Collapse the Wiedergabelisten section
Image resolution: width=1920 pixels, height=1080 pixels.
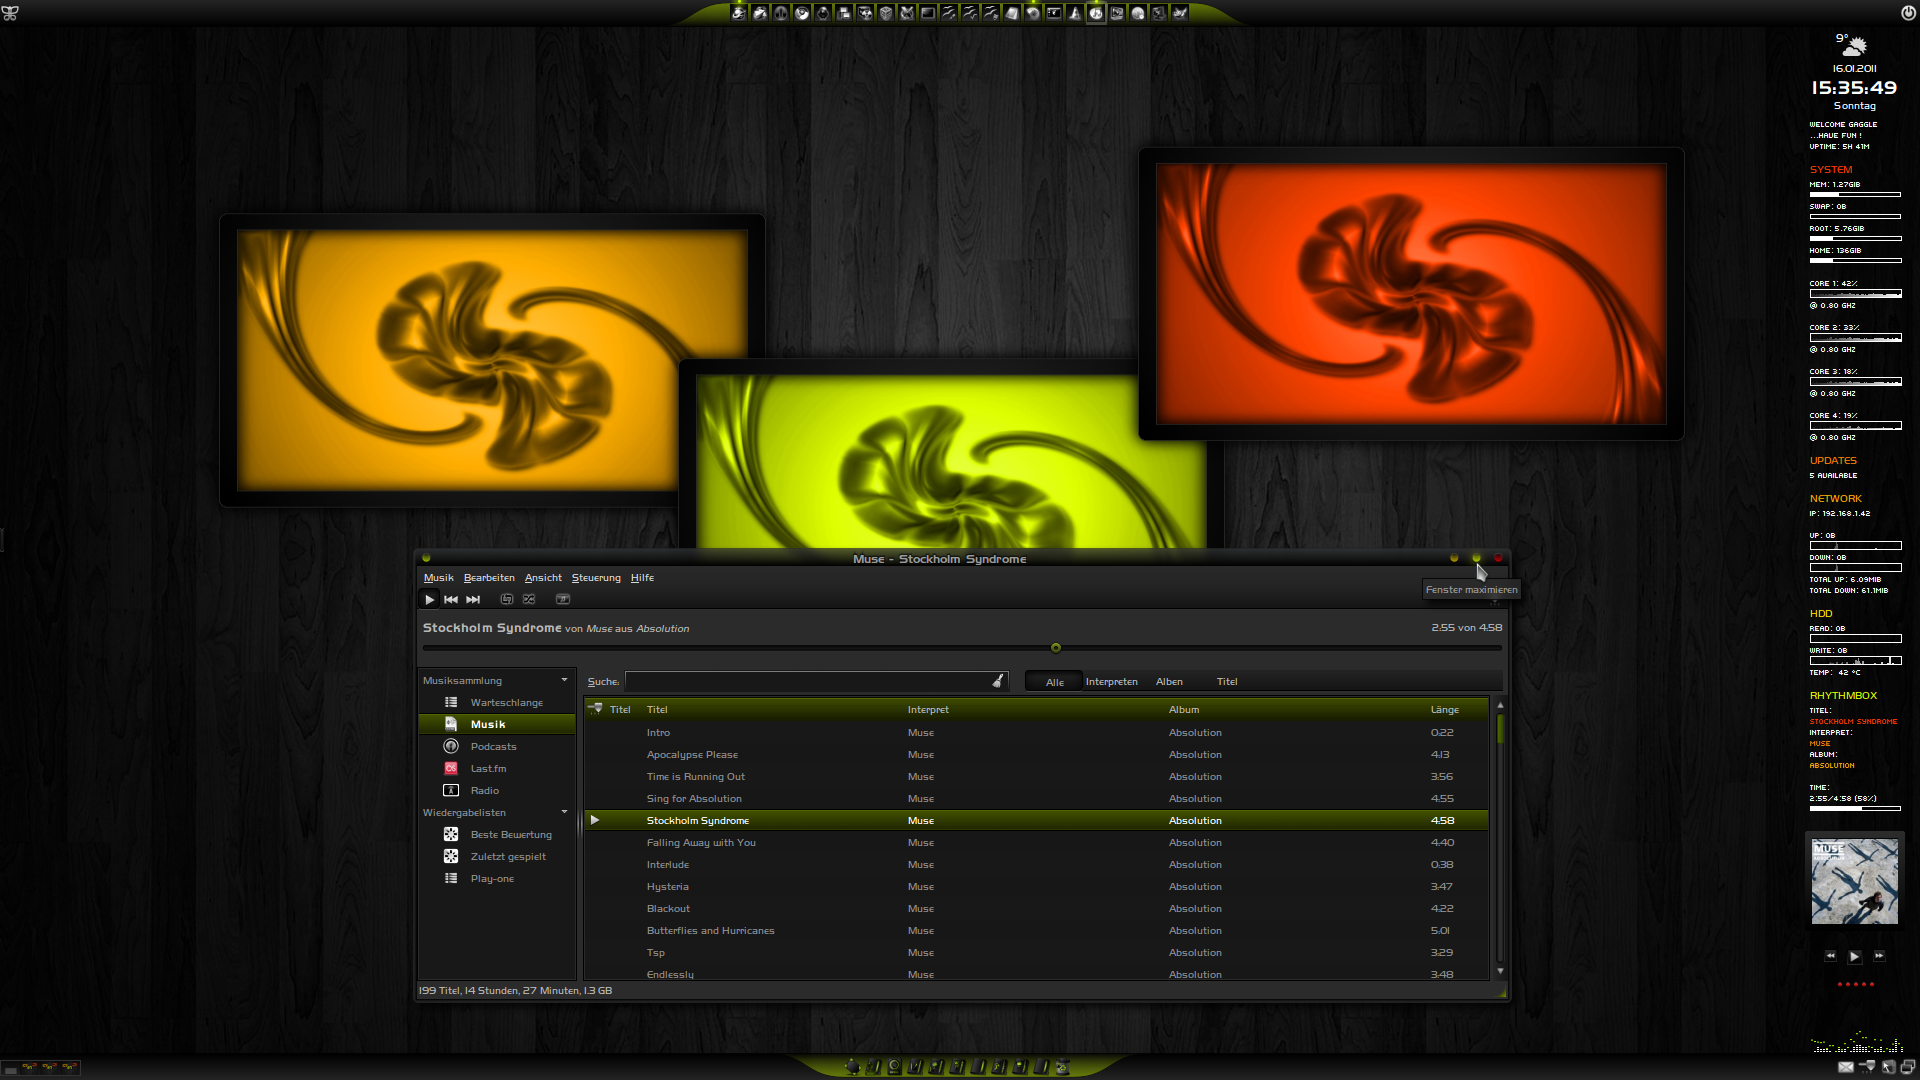[564, 812]
